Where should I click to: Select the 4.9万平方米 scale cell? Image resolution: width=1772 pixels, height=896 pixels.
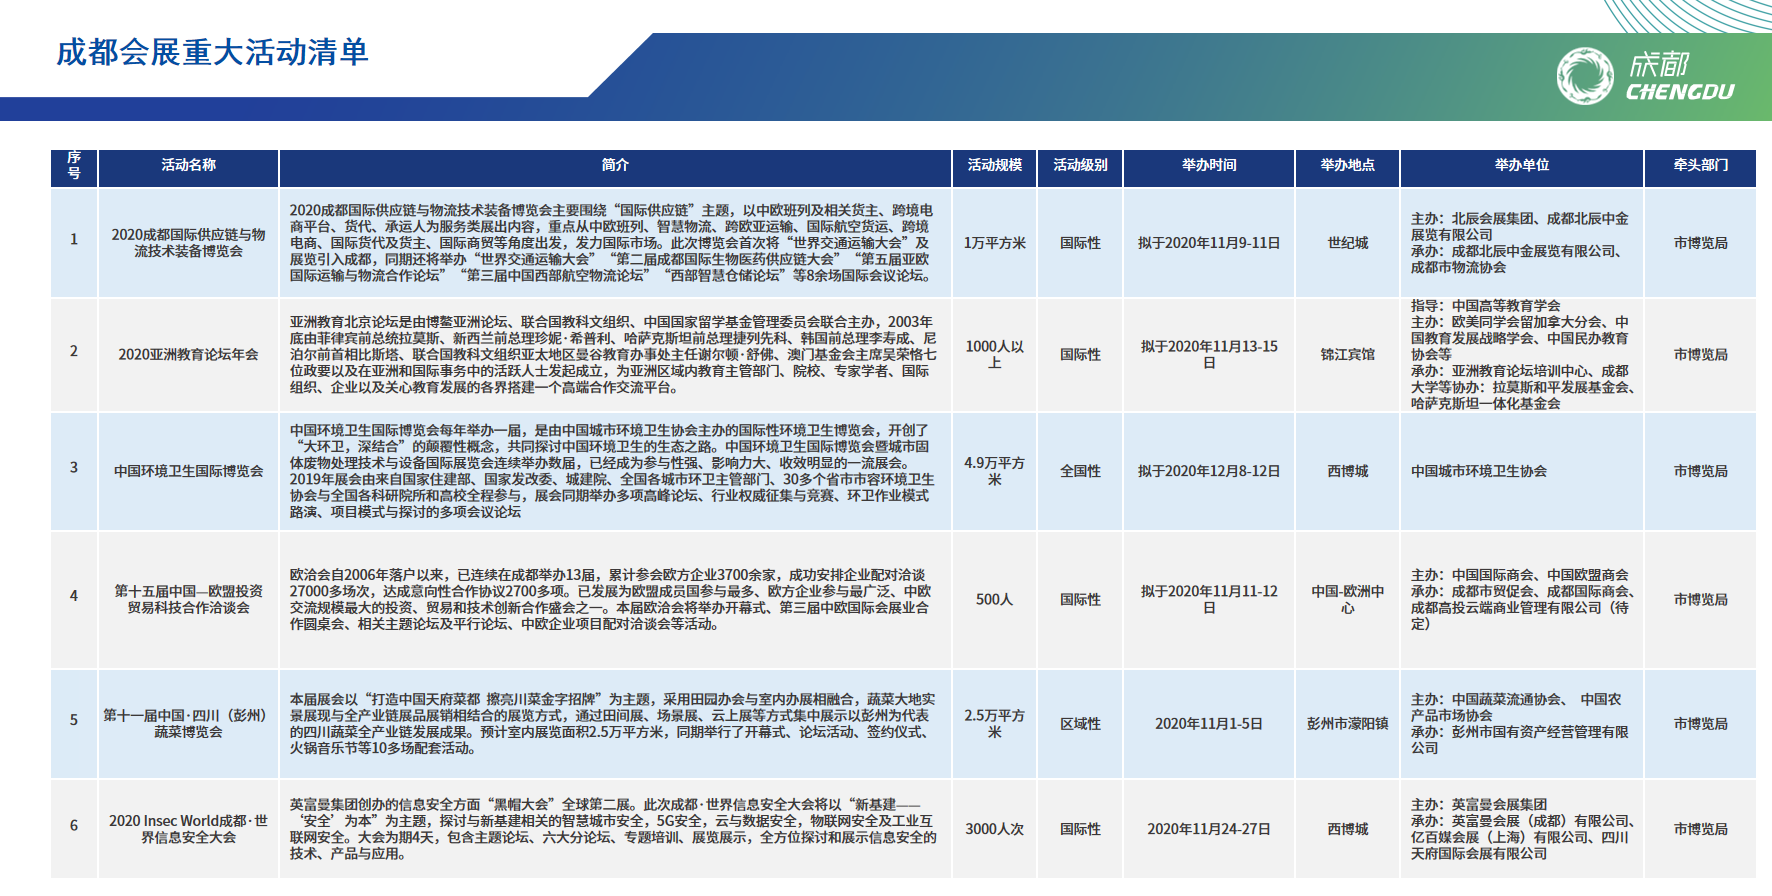point(995,471)
